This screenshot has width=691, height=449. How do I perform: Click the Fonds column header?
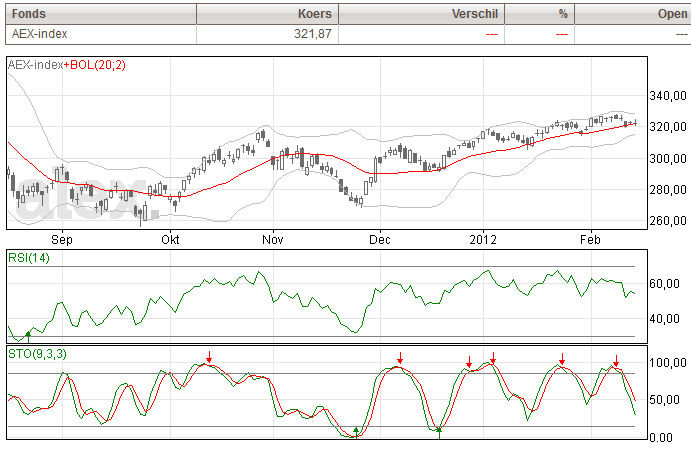(101, 14)
